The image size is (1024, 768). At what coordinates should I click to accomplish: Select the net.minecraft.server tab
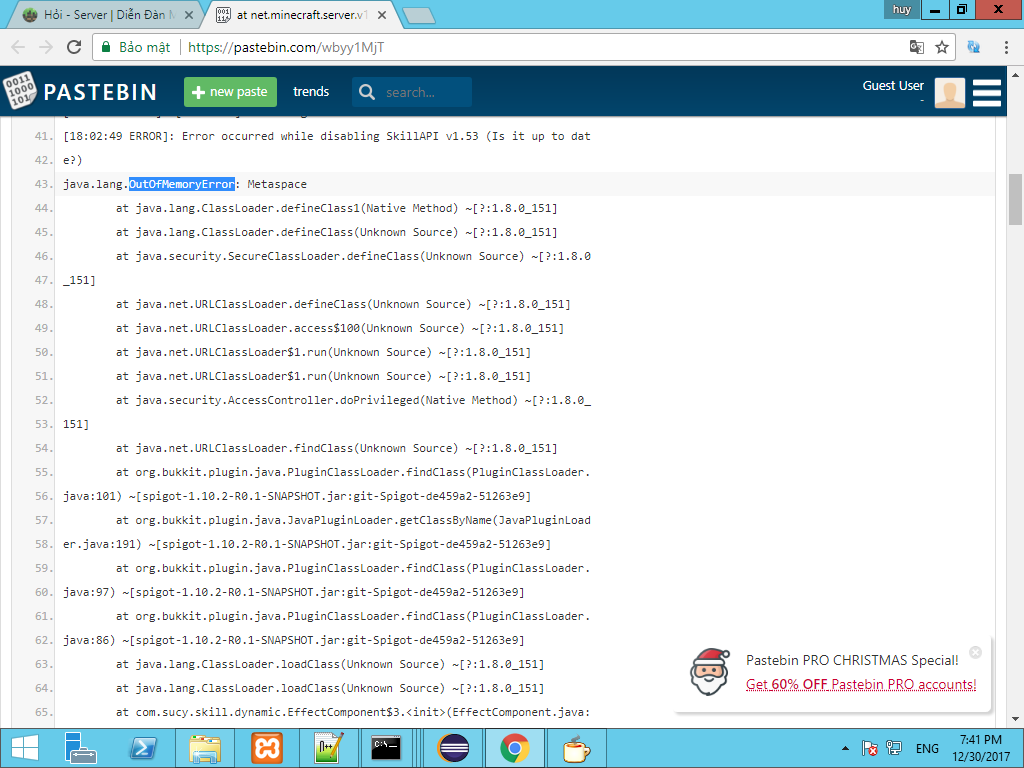tap(300, 14)
